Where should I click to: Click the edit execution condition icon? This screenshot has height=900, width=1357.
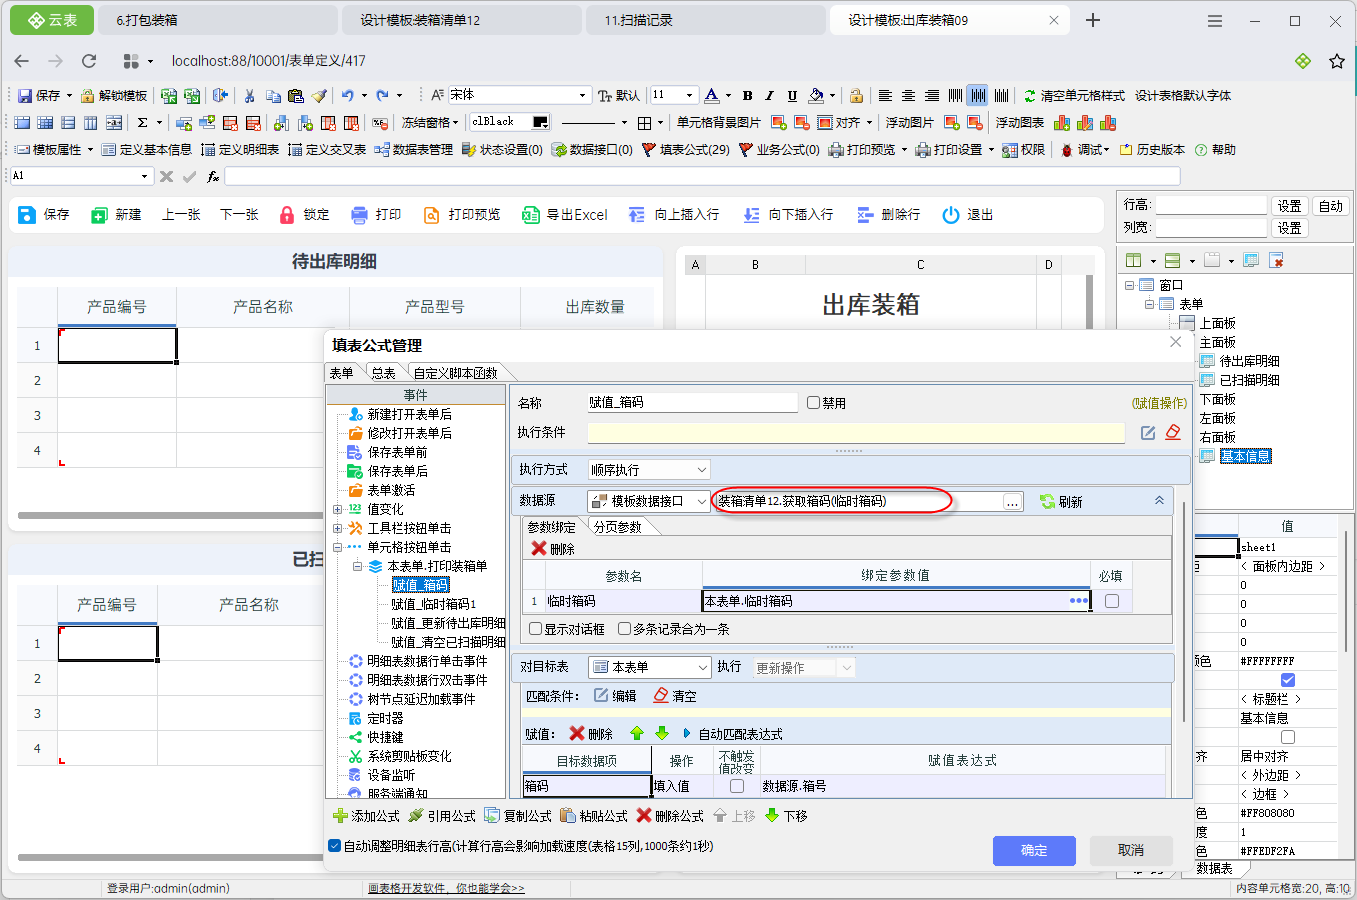click(x=1148, y=433)
